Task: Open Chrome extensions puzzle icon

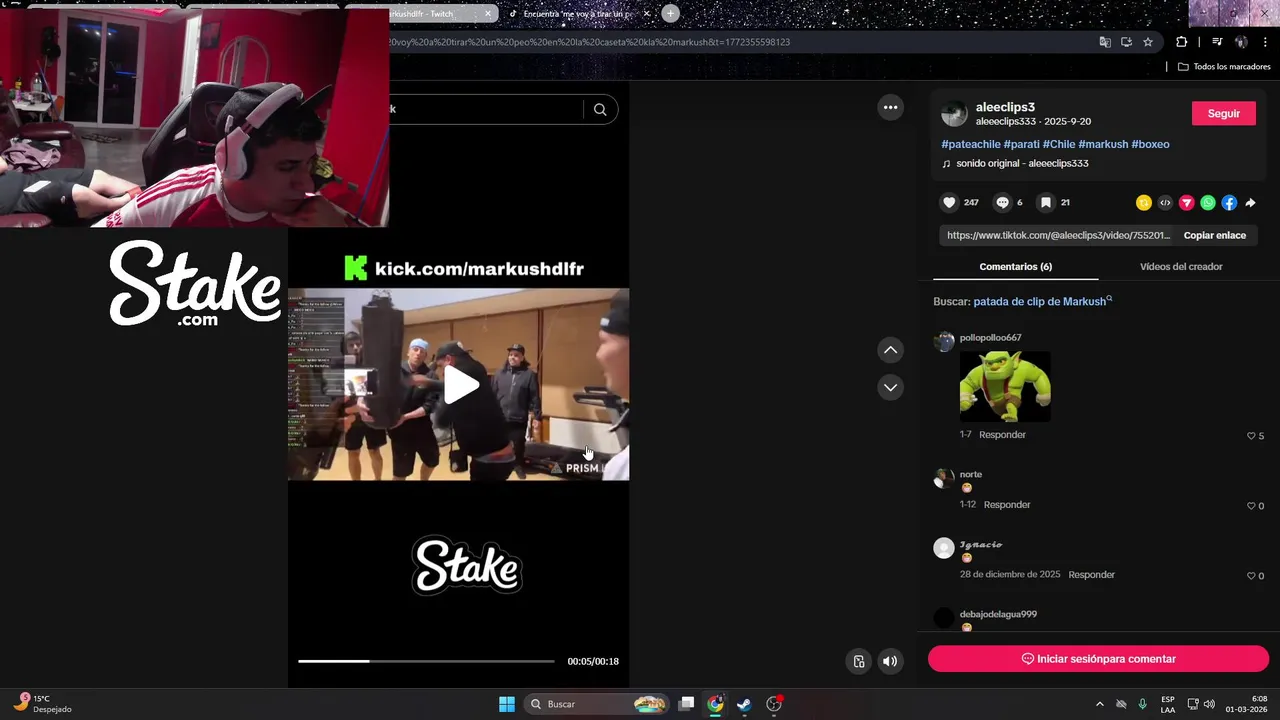Action: coord(1181,42)
